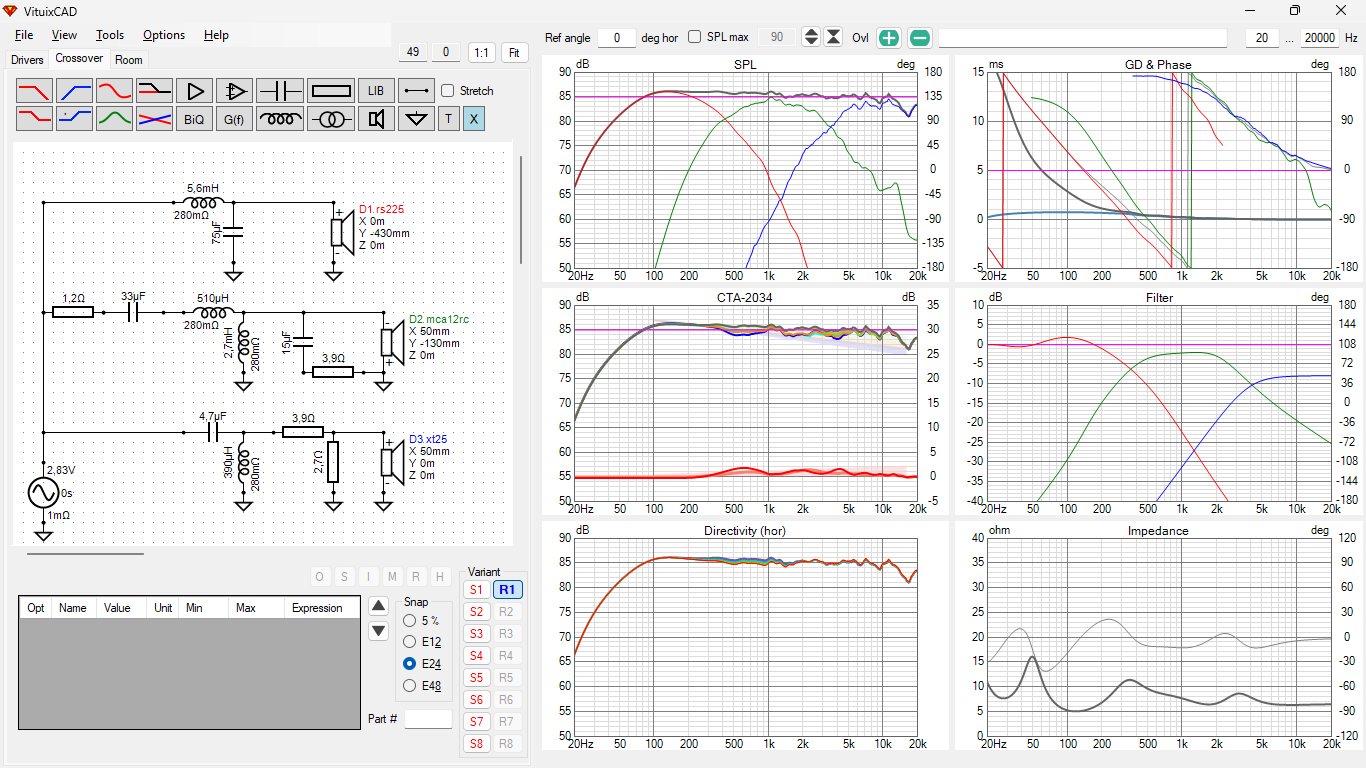Screen dimensions: 1366x768
Task: Store to variant slot S8
Action: (476, 744)
